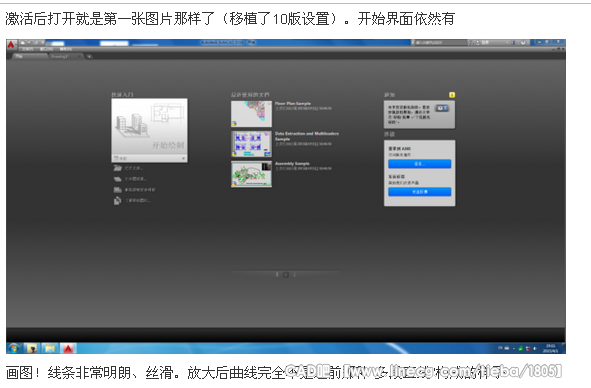Open the help icon in title bar

(x=523, y=43)
